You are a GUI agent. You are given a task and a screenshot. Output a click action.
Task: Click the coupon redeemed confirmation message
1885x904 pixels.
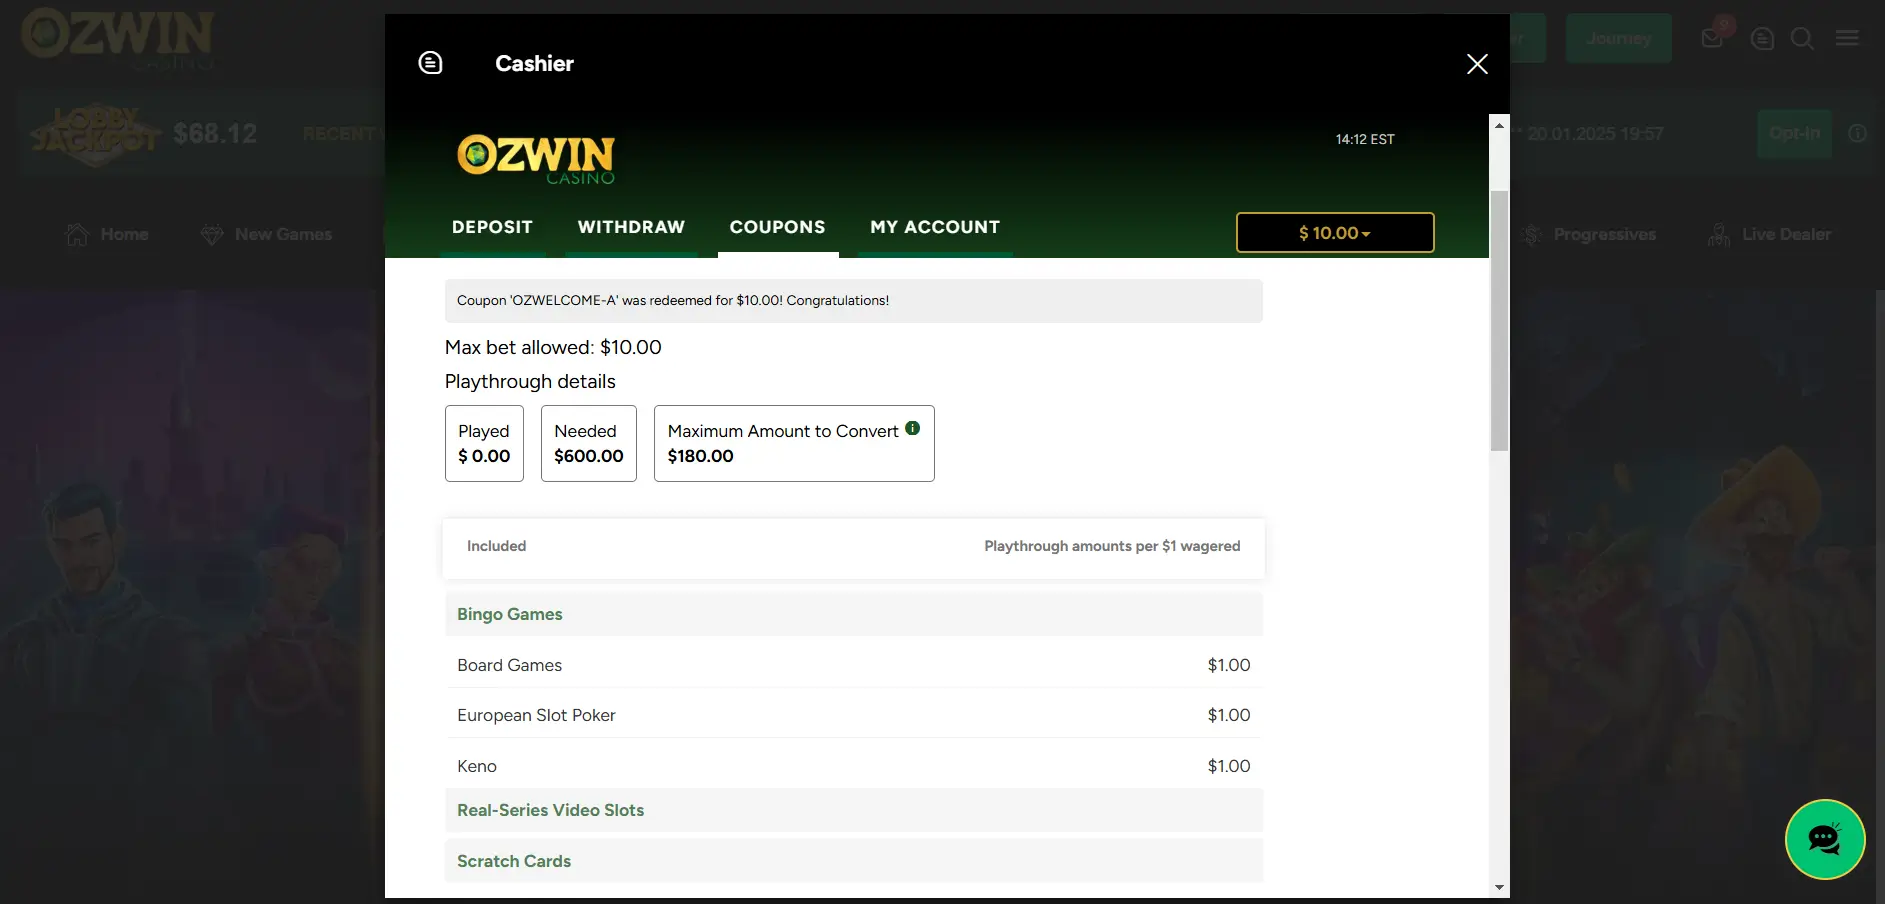point(853,301)
